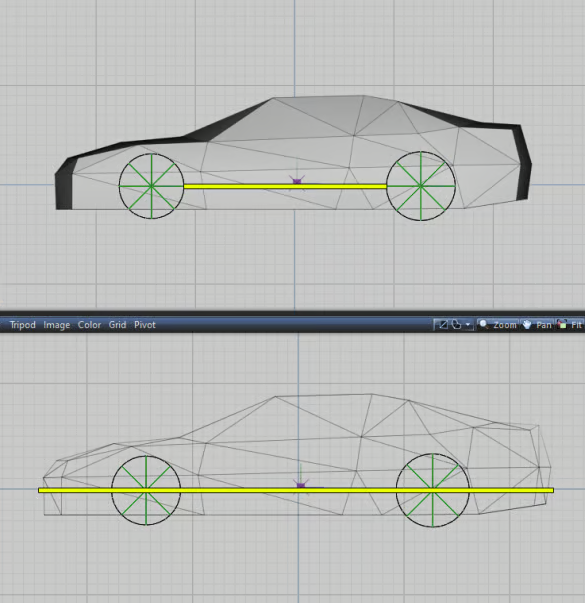
Task: Select the rear wheel in shaded view
Action: pyautogui.click(x=421, y=186)
